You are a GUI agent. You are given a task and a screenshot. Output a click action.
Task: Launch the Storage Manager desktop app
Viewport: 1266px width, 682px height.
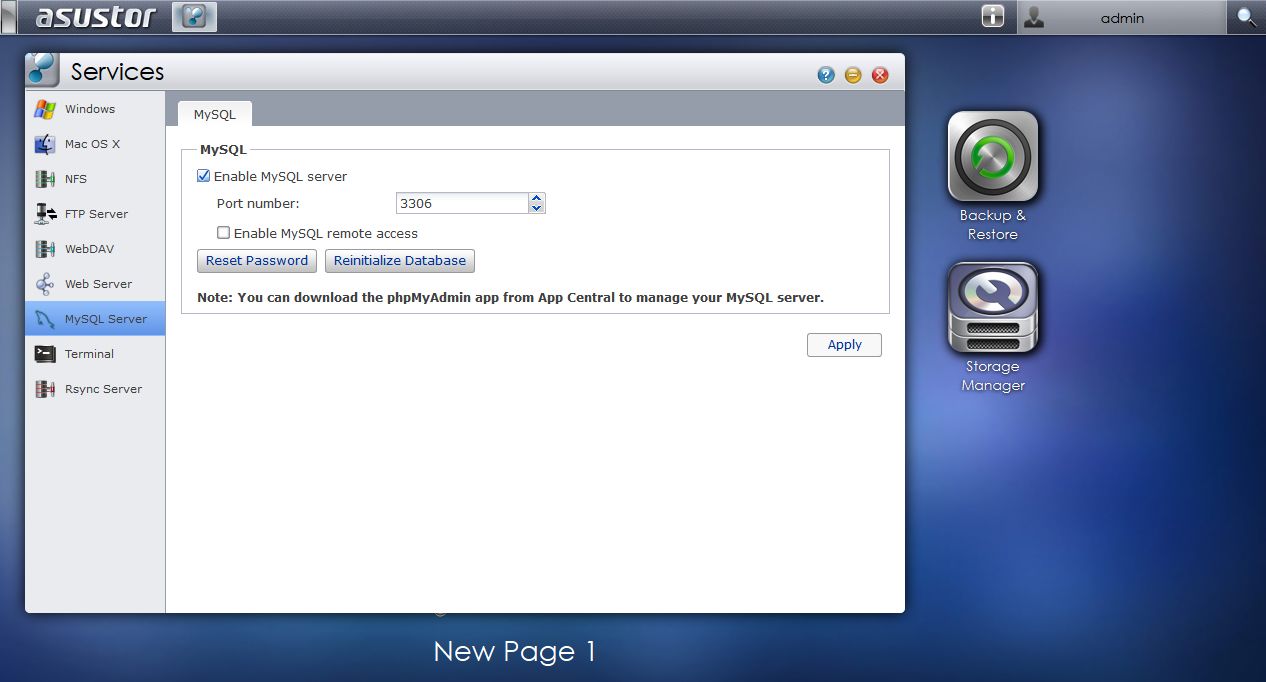point(992,308)
